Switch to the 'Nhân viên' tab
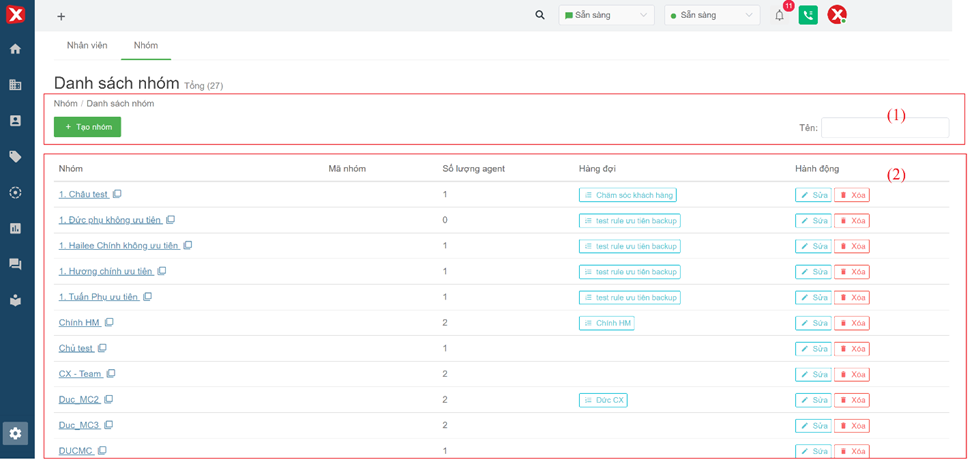The height and width of the screenshot is (460, 974). click(87, 45)
